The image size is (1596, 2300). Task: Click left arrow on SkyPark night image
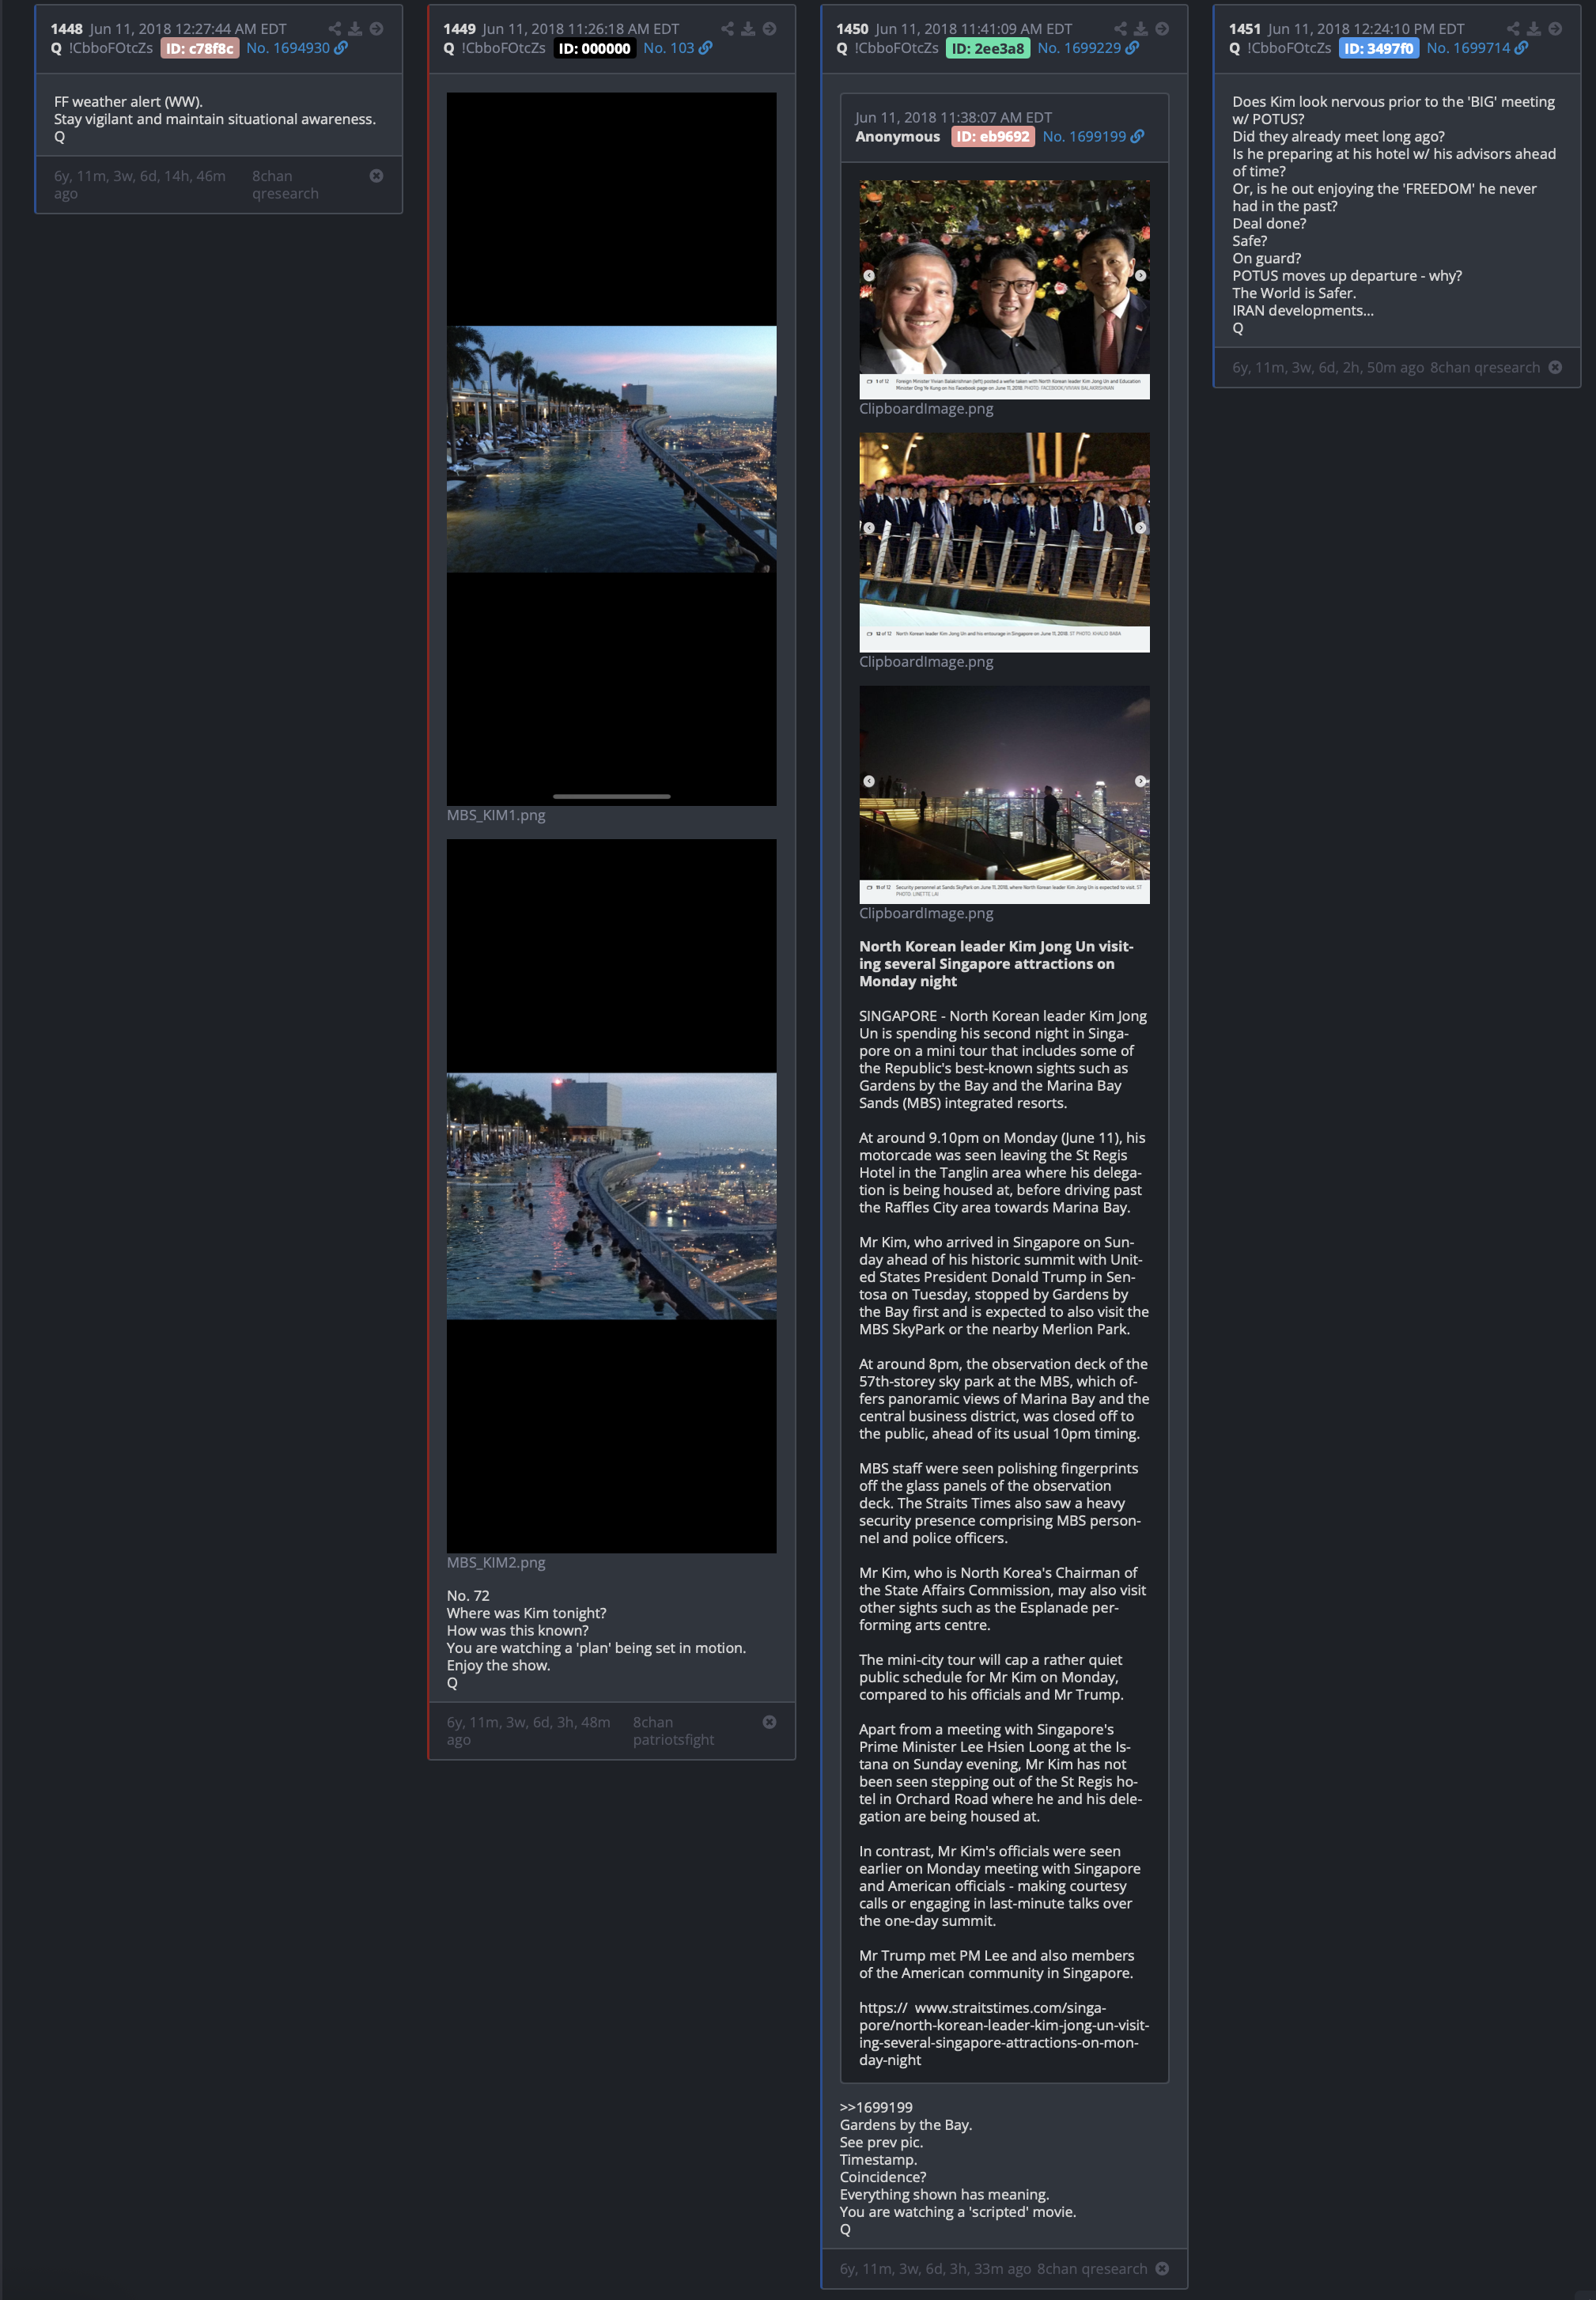(869, 781)
